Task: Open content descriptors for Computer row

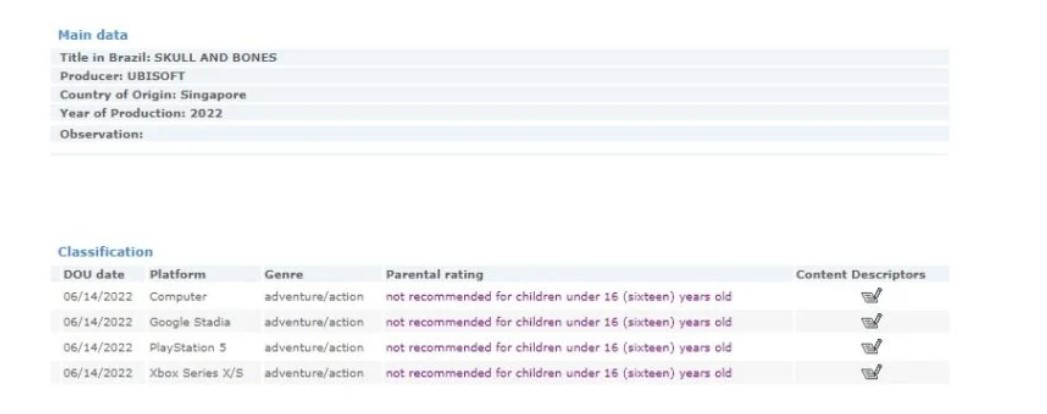Action: pyautogui.click(x=870, y=296)
